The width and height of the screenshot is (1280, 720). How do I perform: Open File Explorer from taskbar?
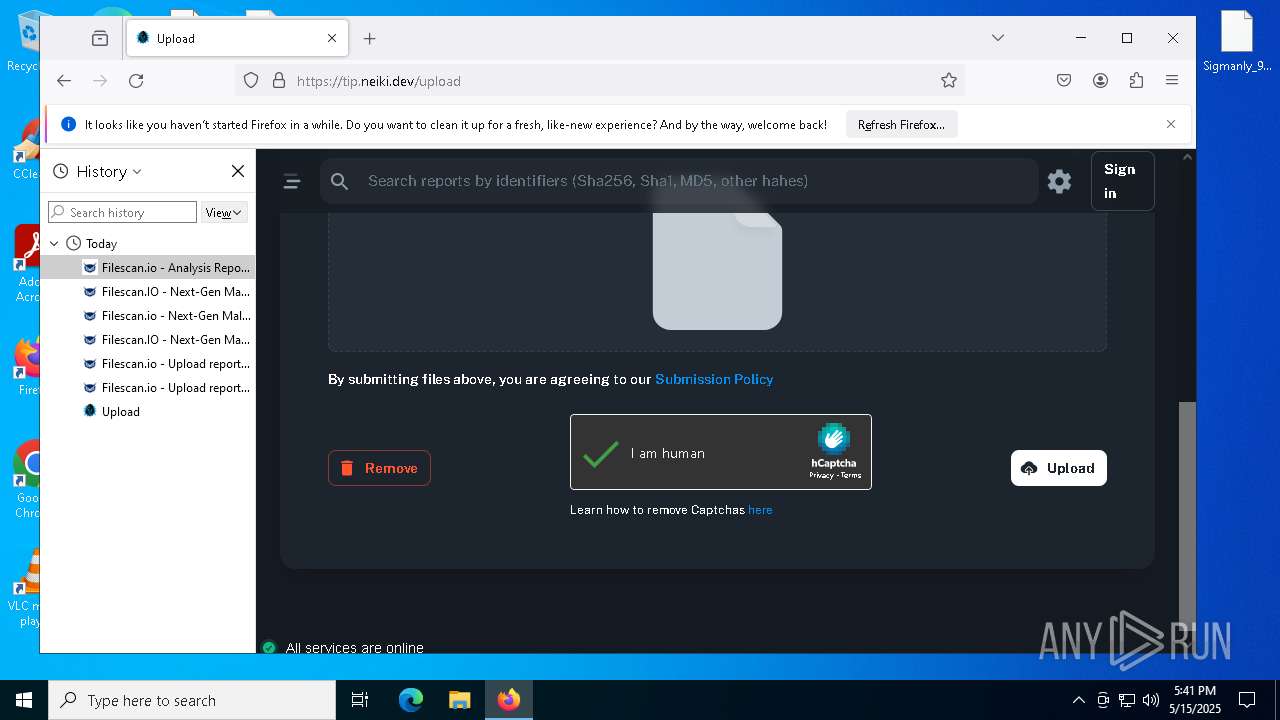[459, 700]
